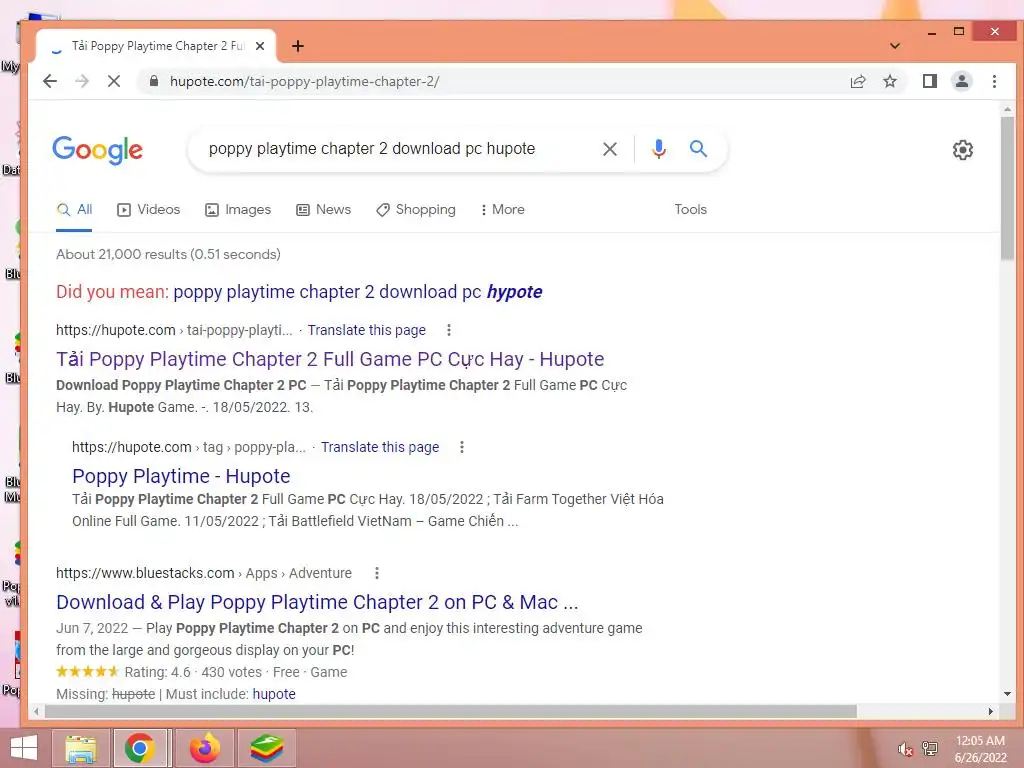Click 'Must include: hupote' link

pyautogui.click(x=274, y=694)
